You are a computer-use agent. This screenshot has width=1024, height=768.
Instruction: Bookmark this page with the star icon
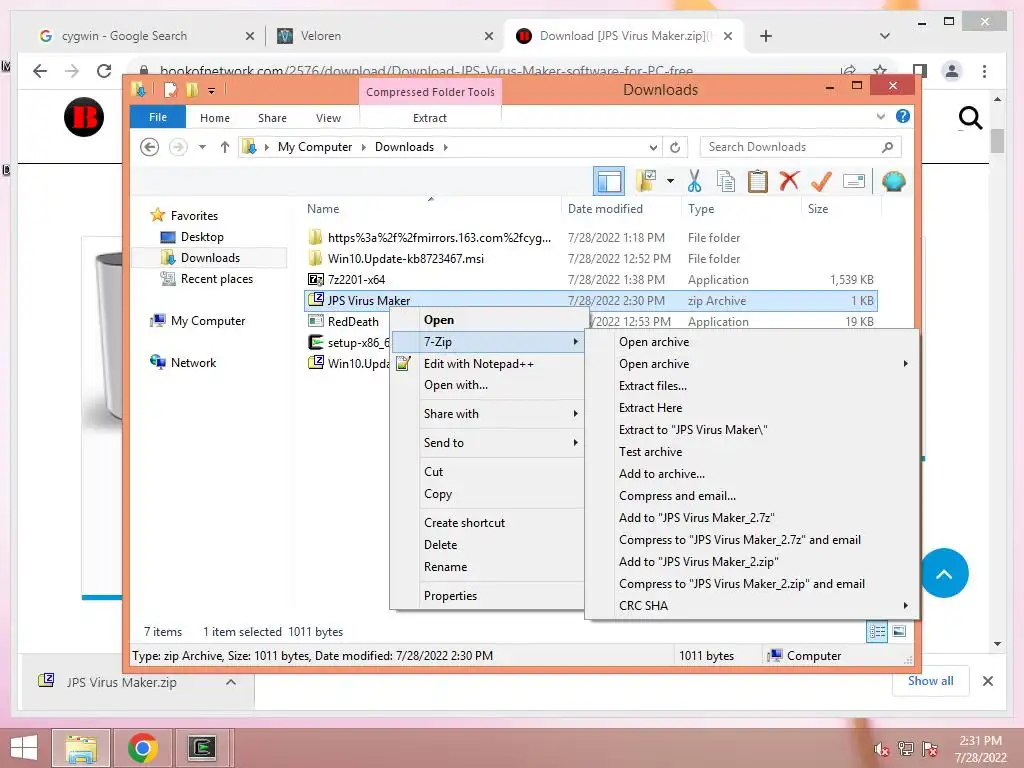click(x=880, y=71)
